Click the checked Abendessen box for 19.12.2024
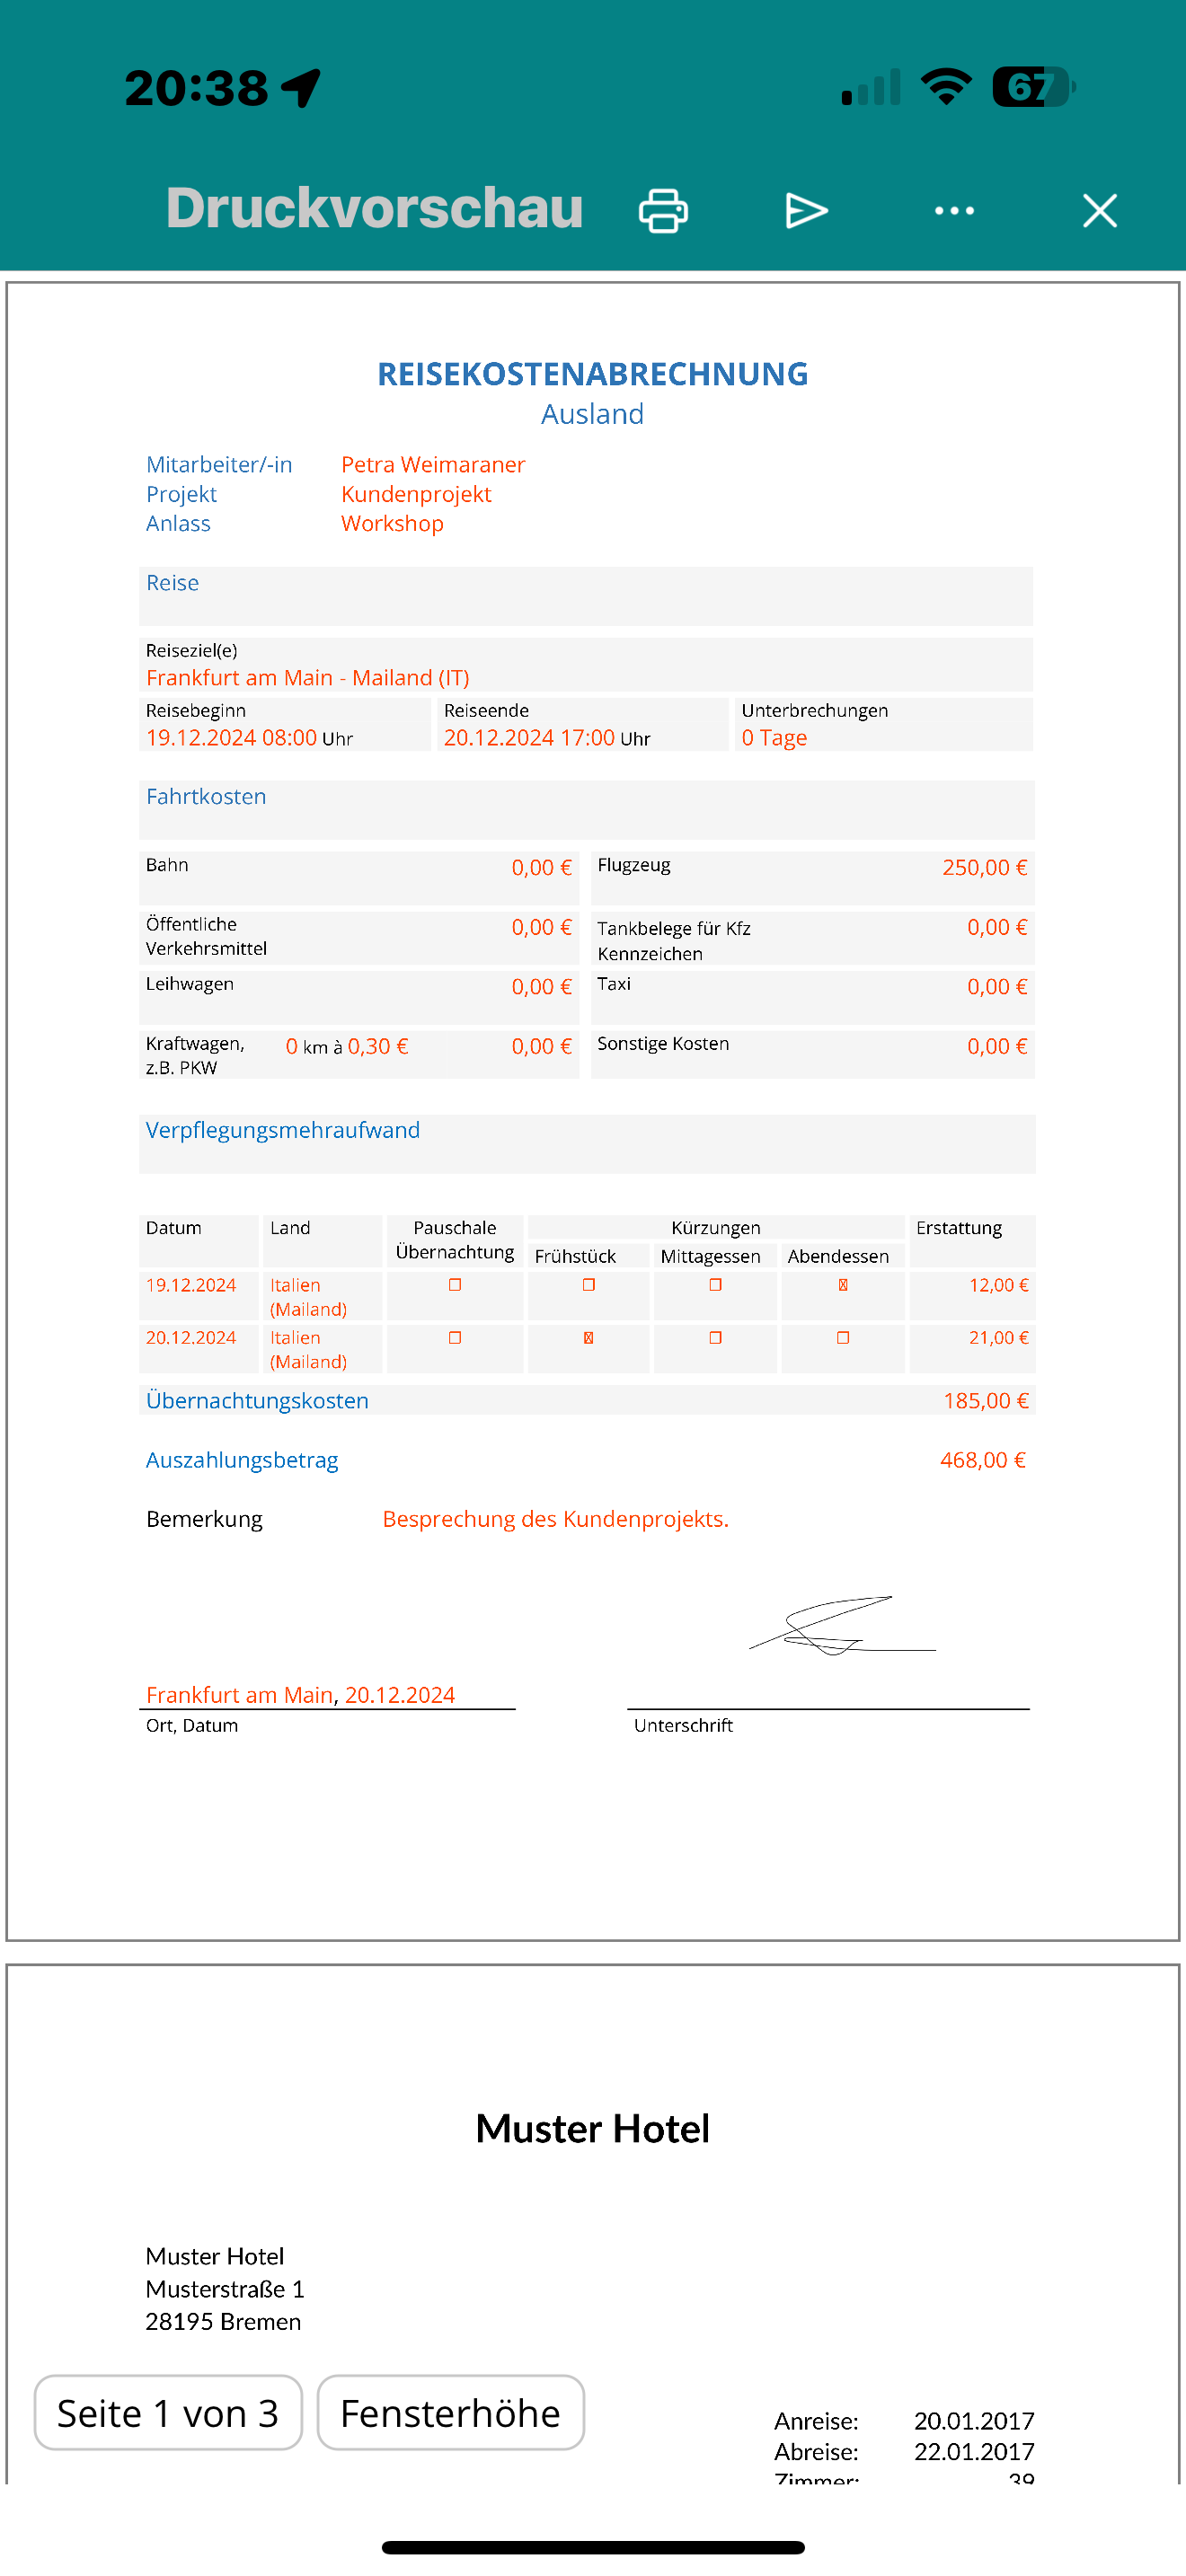1186x2576 pixels. coord(843,1285)
